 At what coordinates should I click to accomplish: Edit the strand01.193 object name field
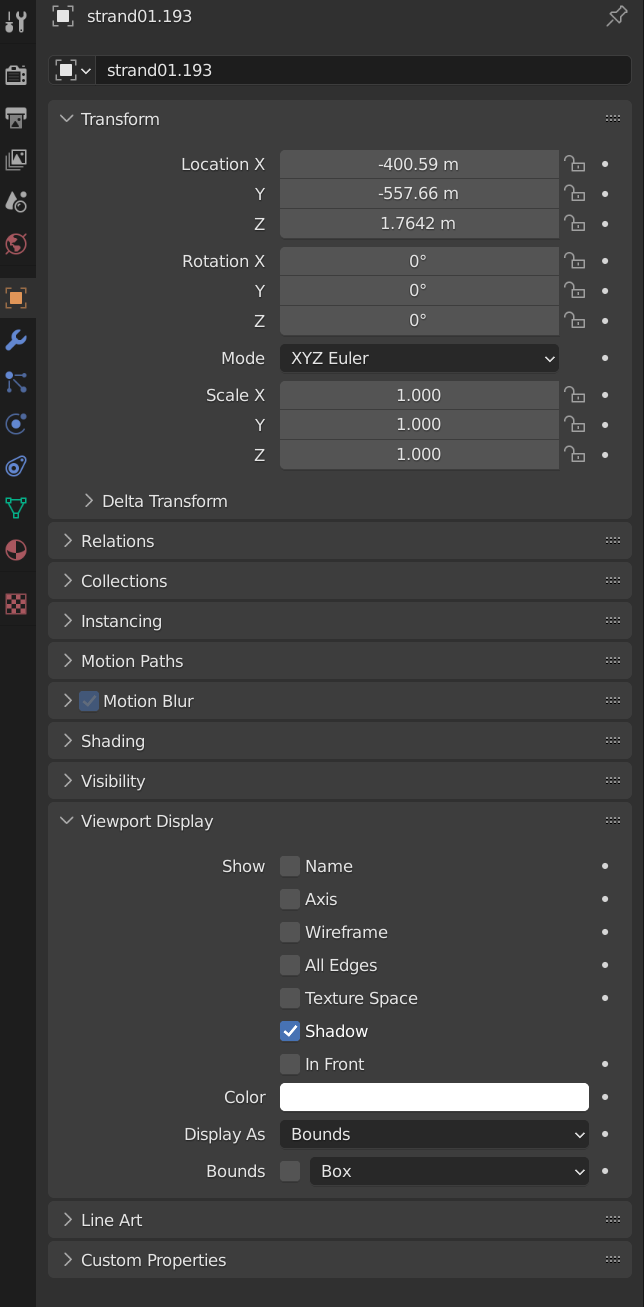(x=364, y=70)
